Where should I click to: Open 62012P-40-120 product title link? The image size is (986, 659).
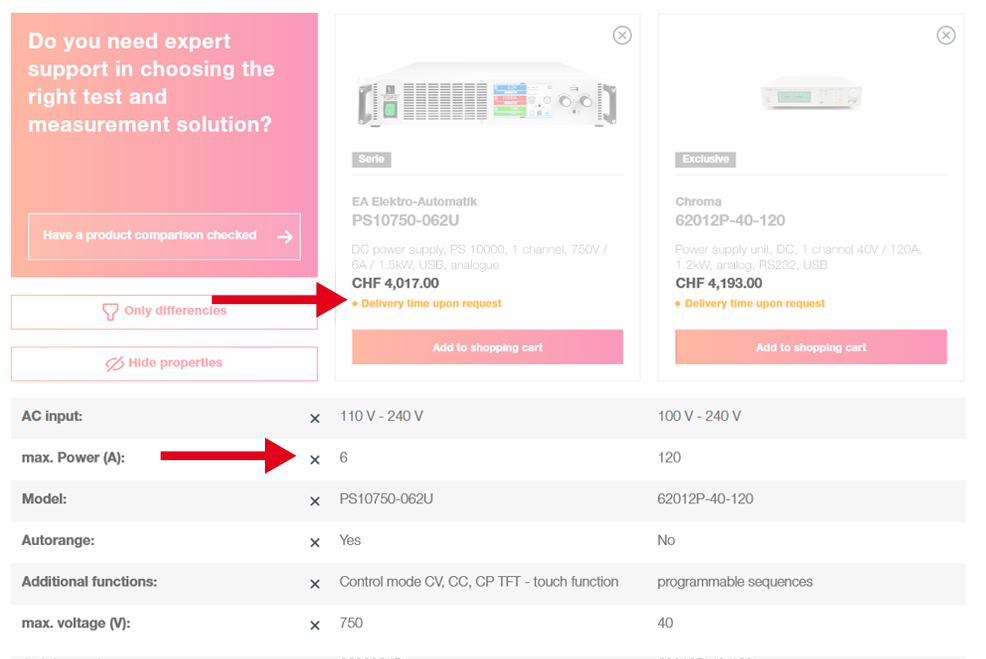pyautogui.click(x=730, y=220)
